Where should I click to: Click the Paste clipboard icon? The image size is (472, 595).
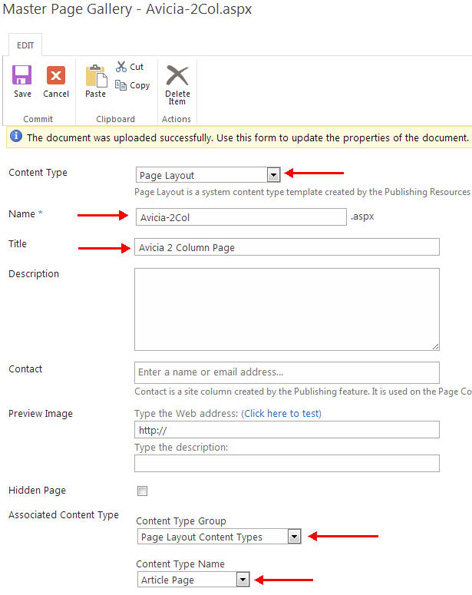(x=96, y=76)
